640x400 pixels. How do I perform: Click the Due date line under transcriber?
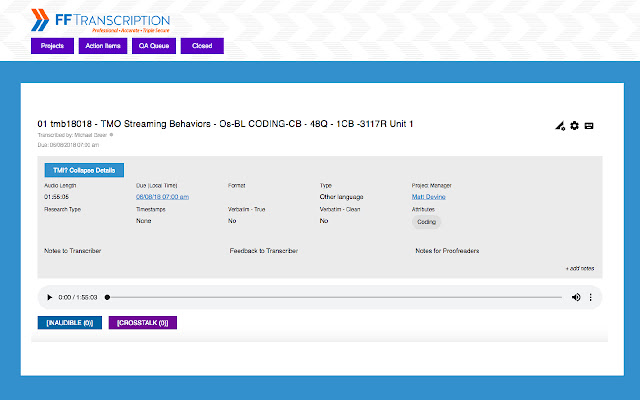[x=68, y=145]
